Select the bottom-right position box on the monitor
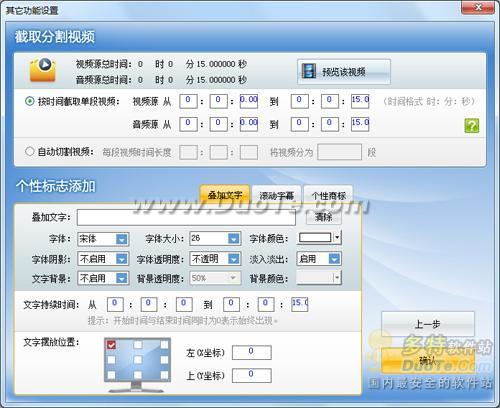The image size is (500, 408). 164,375
